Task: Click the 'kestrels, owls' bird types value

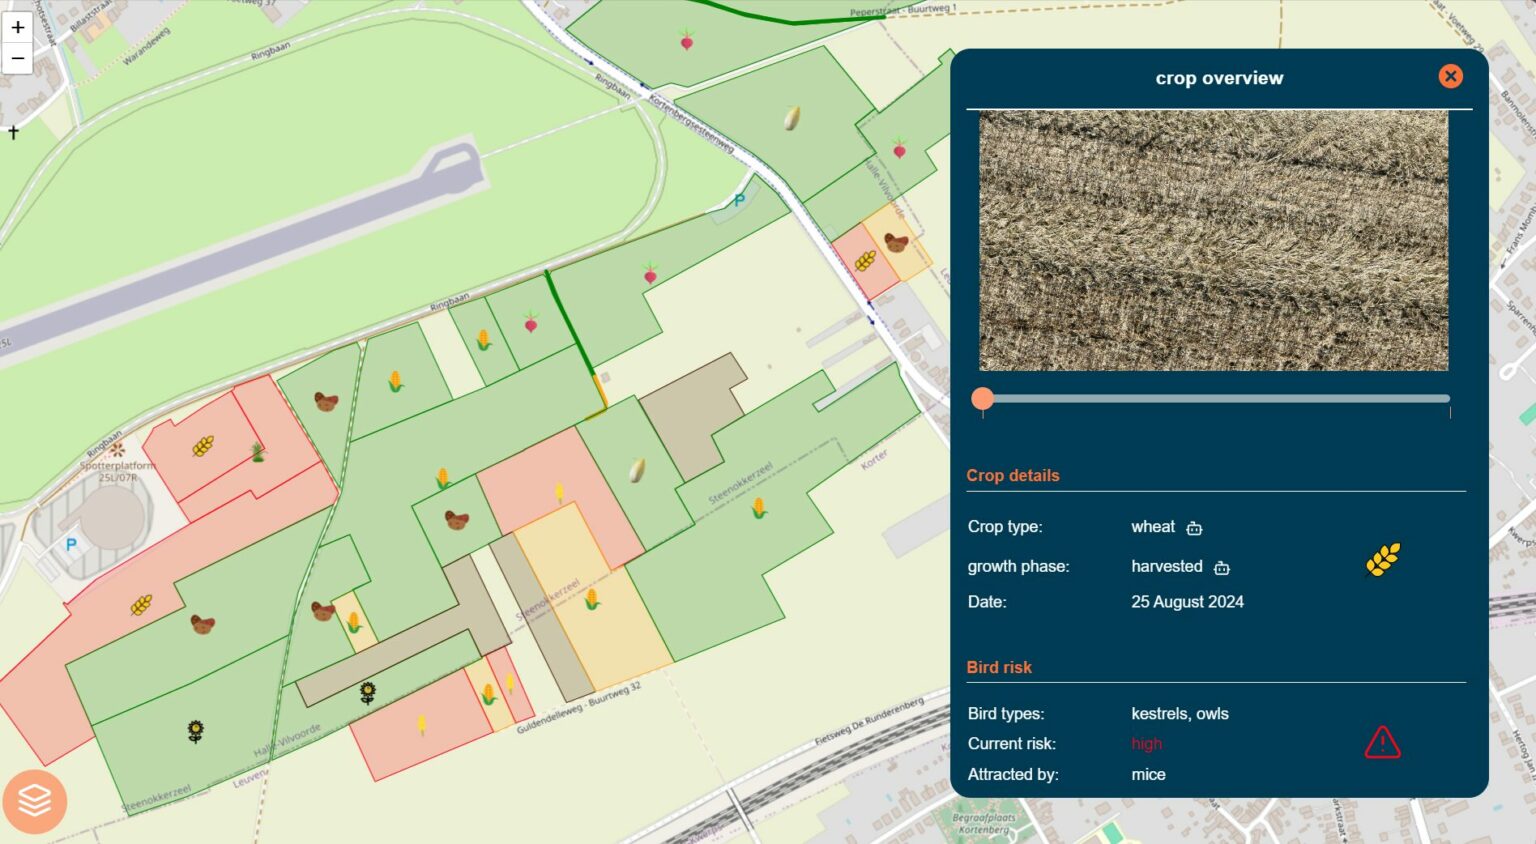Action: pyautogui.click(x=1179, y=714)
